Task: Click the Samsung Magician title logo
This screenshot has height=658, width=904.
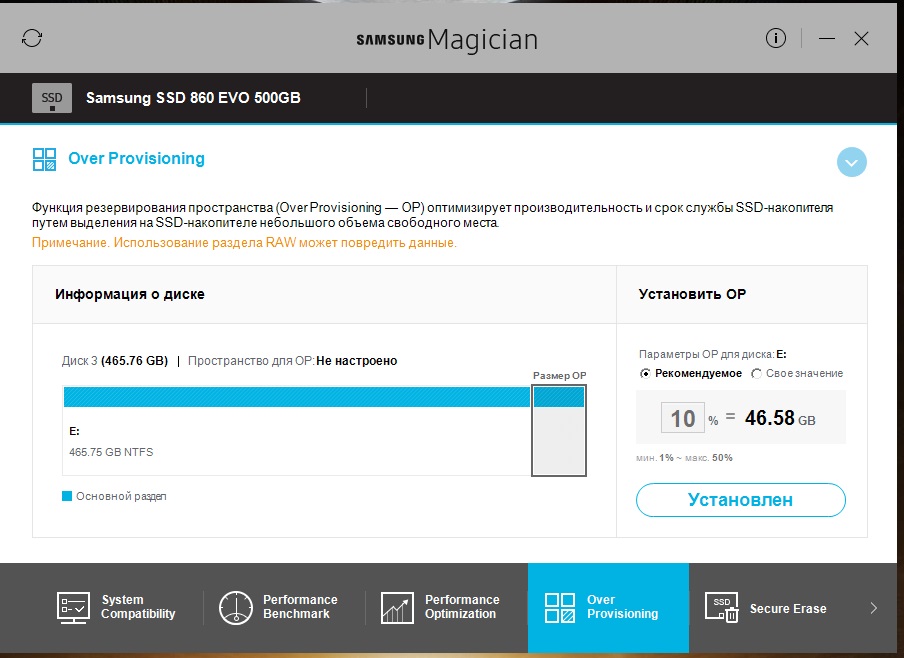Action: (x=447, y=39)
